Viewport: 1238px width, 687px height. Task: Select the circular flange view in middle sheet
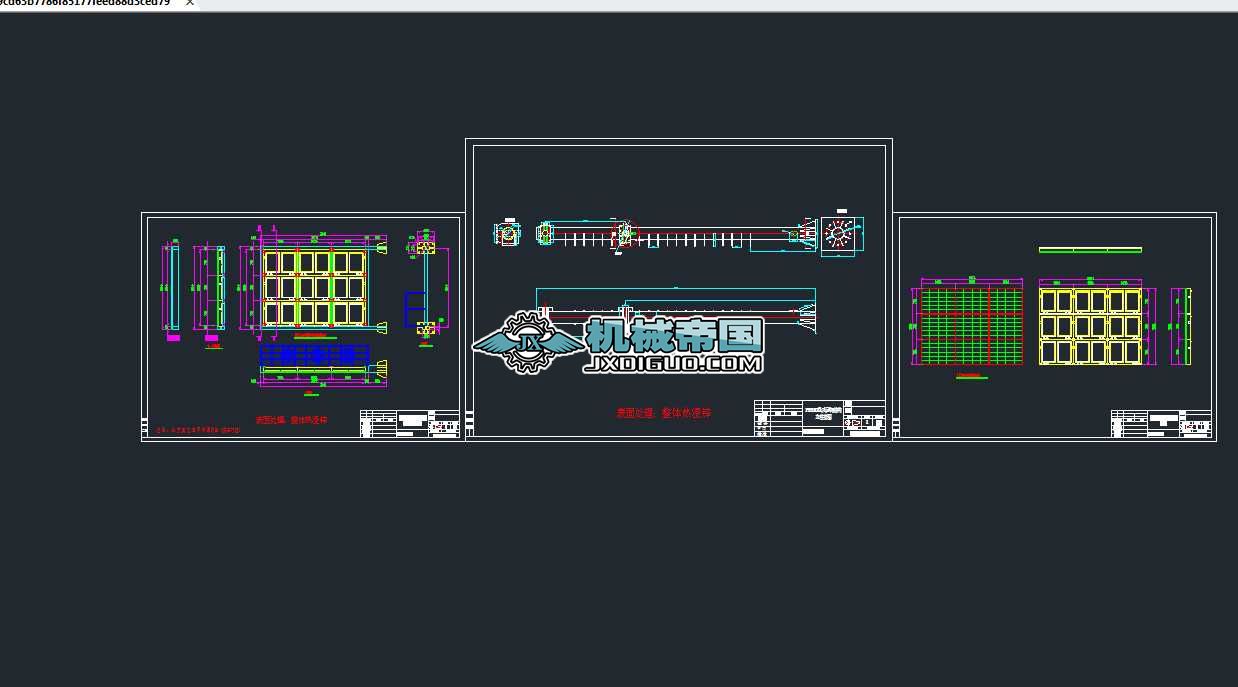pos(838,234)
